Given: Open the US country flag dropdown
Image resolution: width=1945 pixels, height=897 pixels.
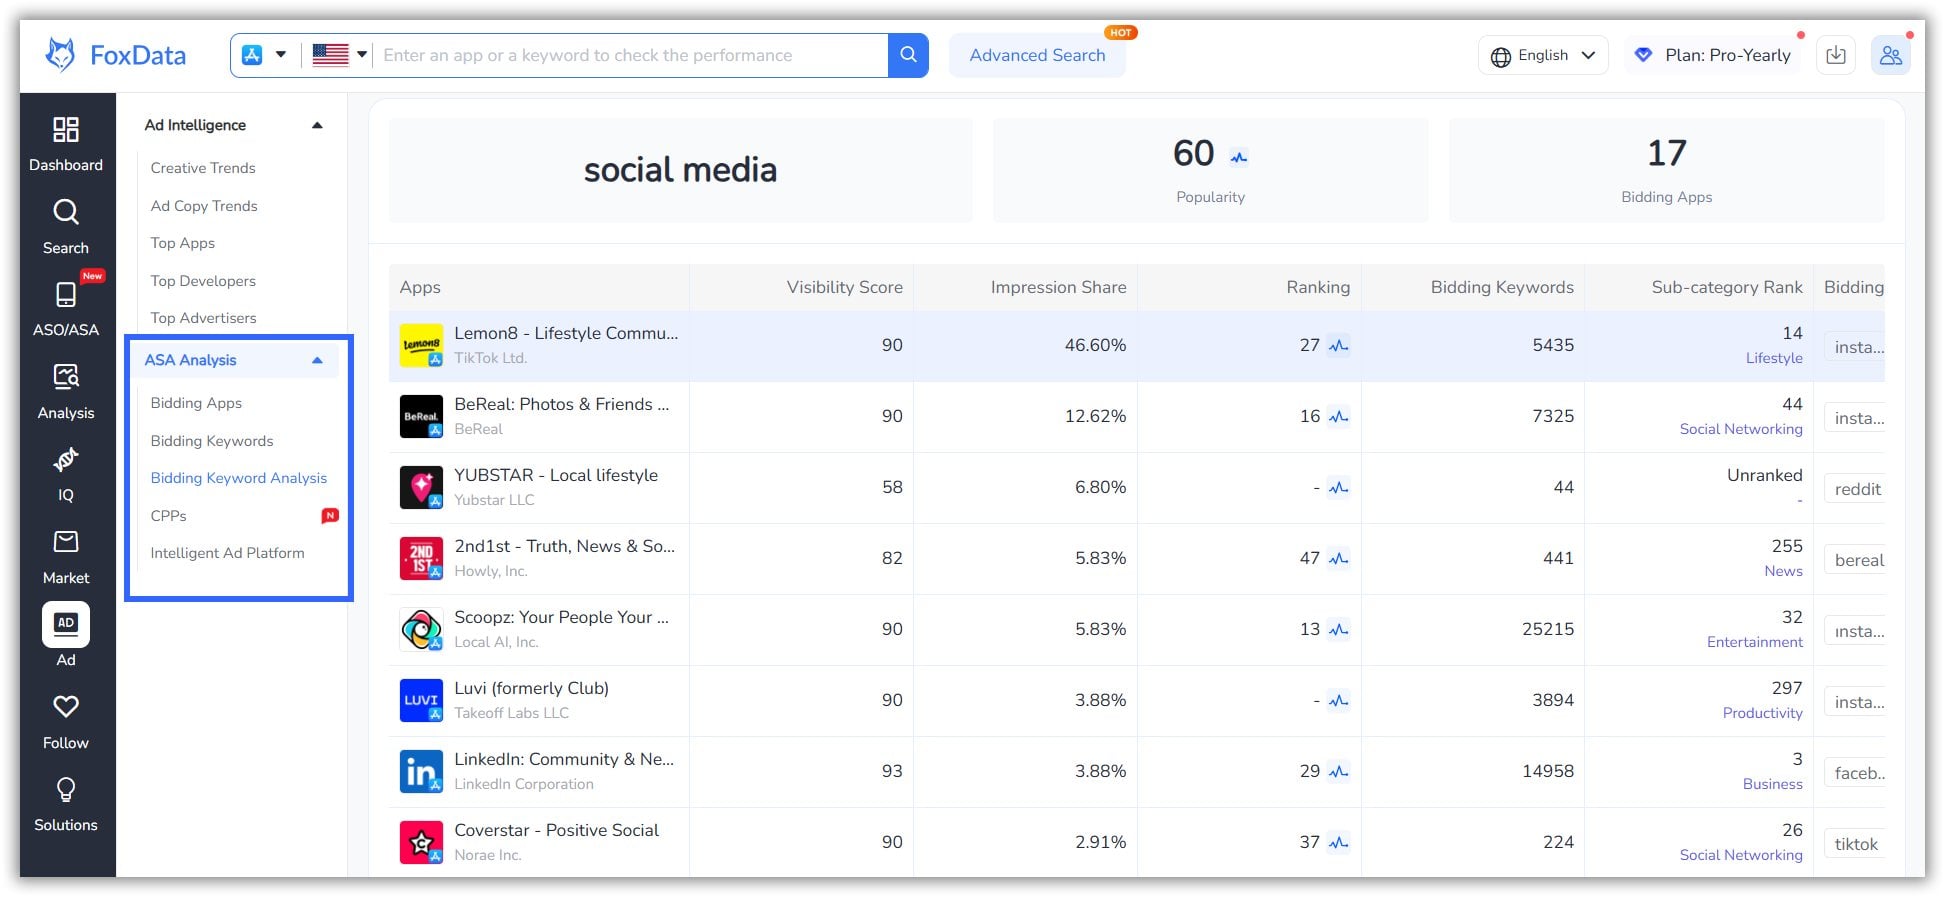Looking at the screenshot, I should click(340, 55).
